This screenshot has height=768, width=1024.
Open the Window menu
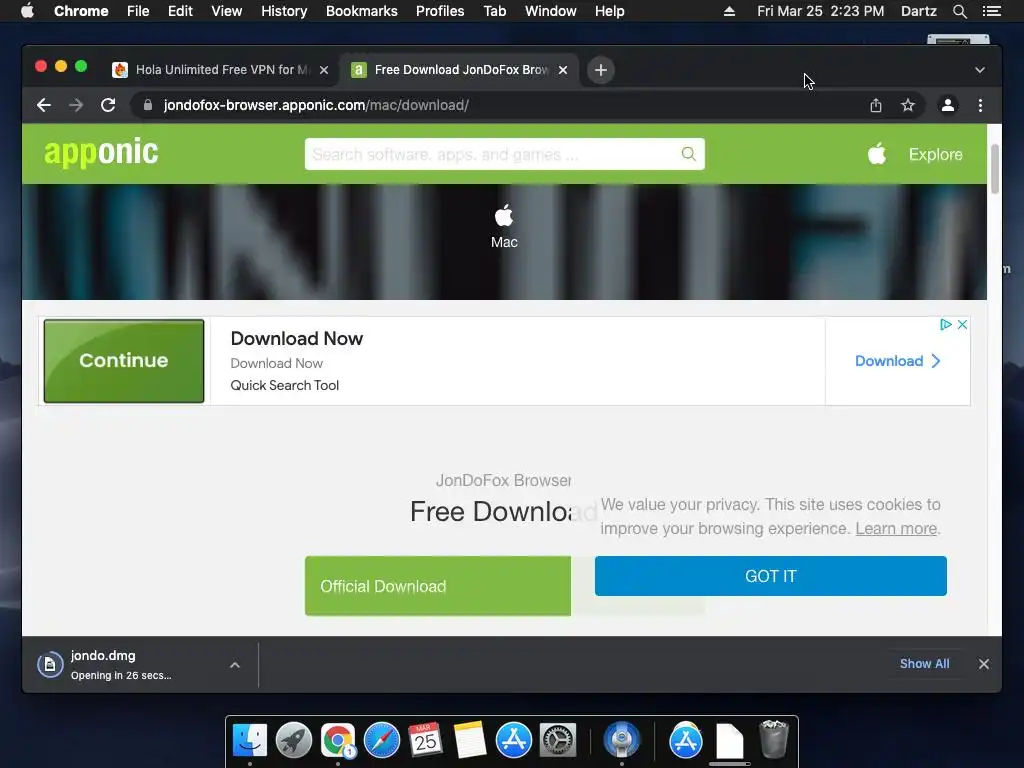click(551, 11)
